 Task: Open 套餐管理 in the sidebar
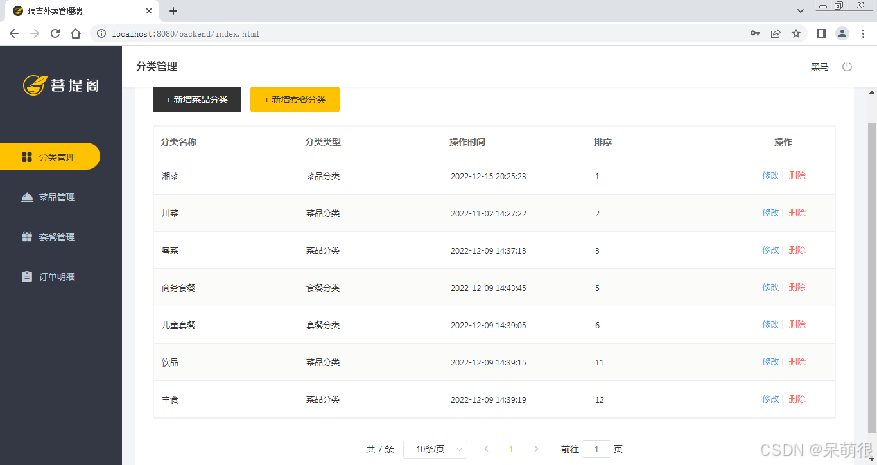click(x=48, y=237)
